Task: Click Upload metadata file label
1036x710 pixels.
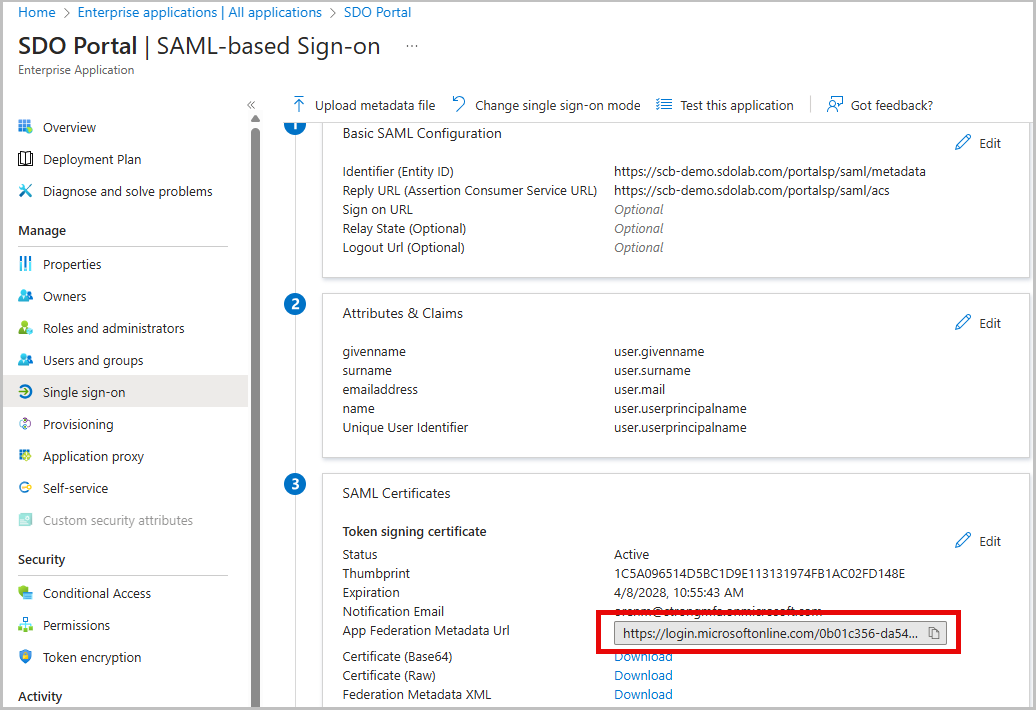Action: pos(375,105)
